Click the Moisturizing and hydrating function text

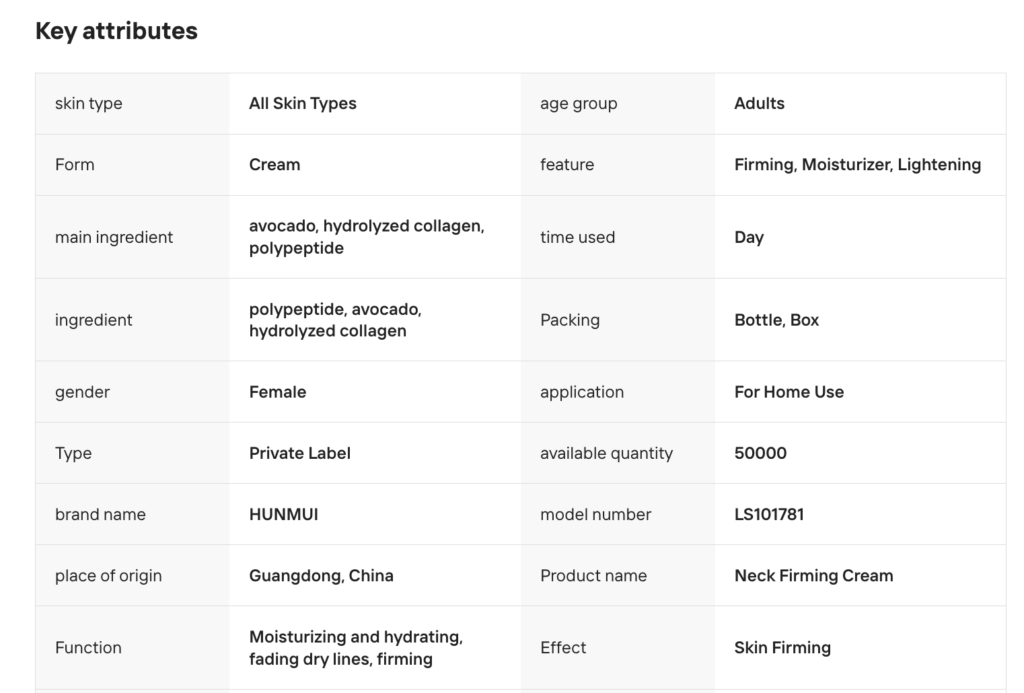[x=355, y=637]
